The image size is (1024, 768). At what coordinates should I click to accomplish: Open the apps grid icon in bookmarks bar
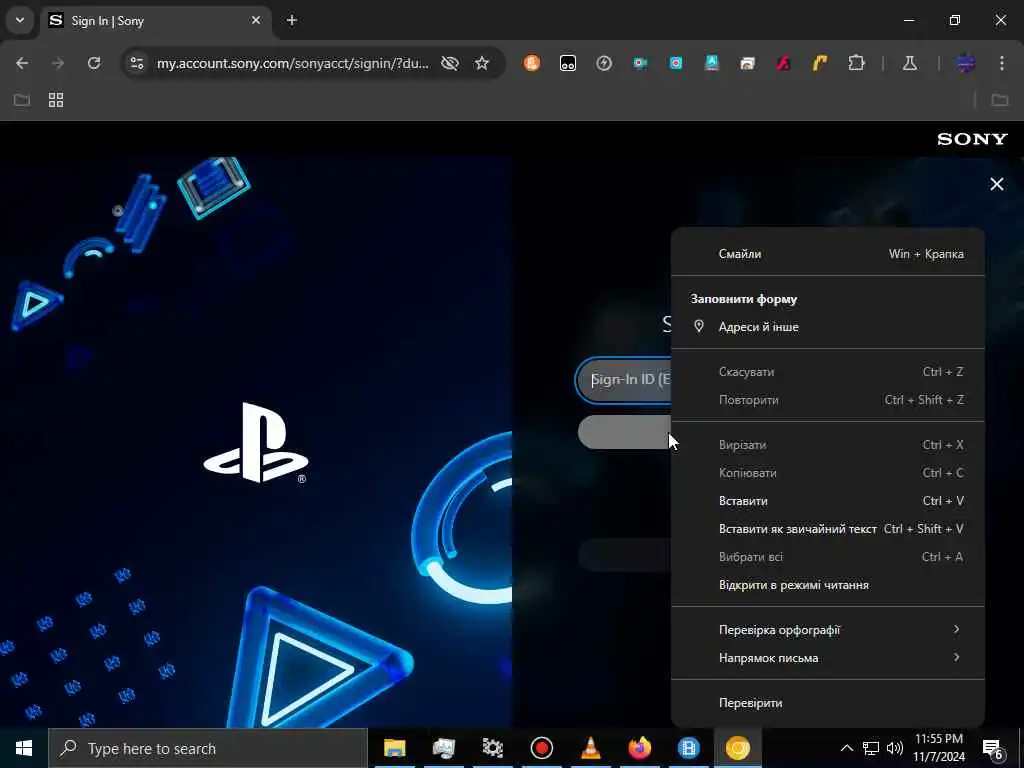click(x=56, y=100)
